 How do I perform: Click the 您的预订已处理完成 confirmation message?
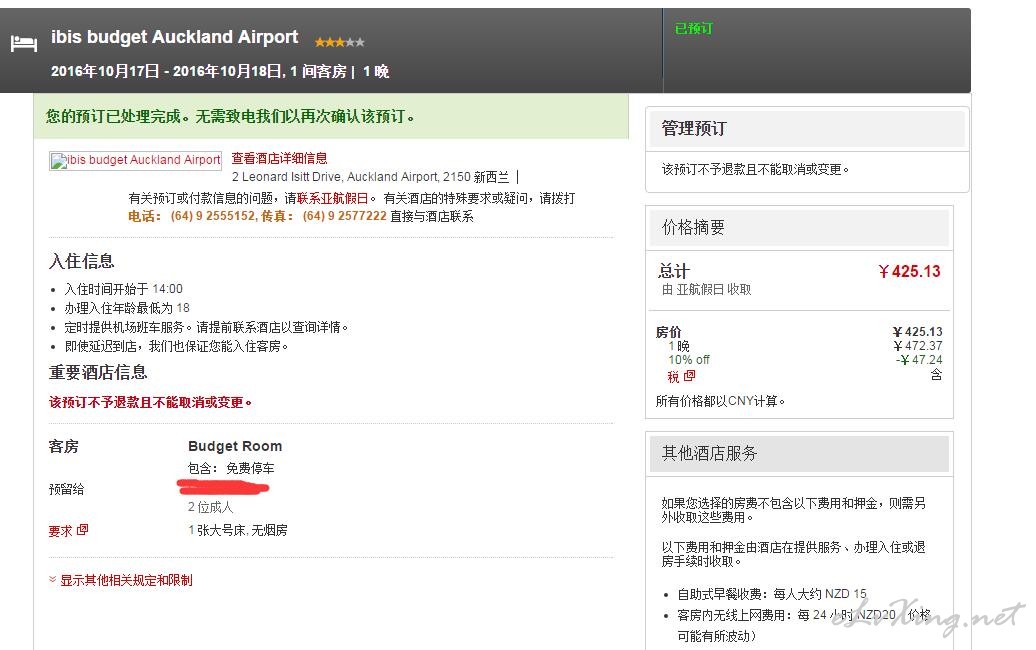point(231,117)
